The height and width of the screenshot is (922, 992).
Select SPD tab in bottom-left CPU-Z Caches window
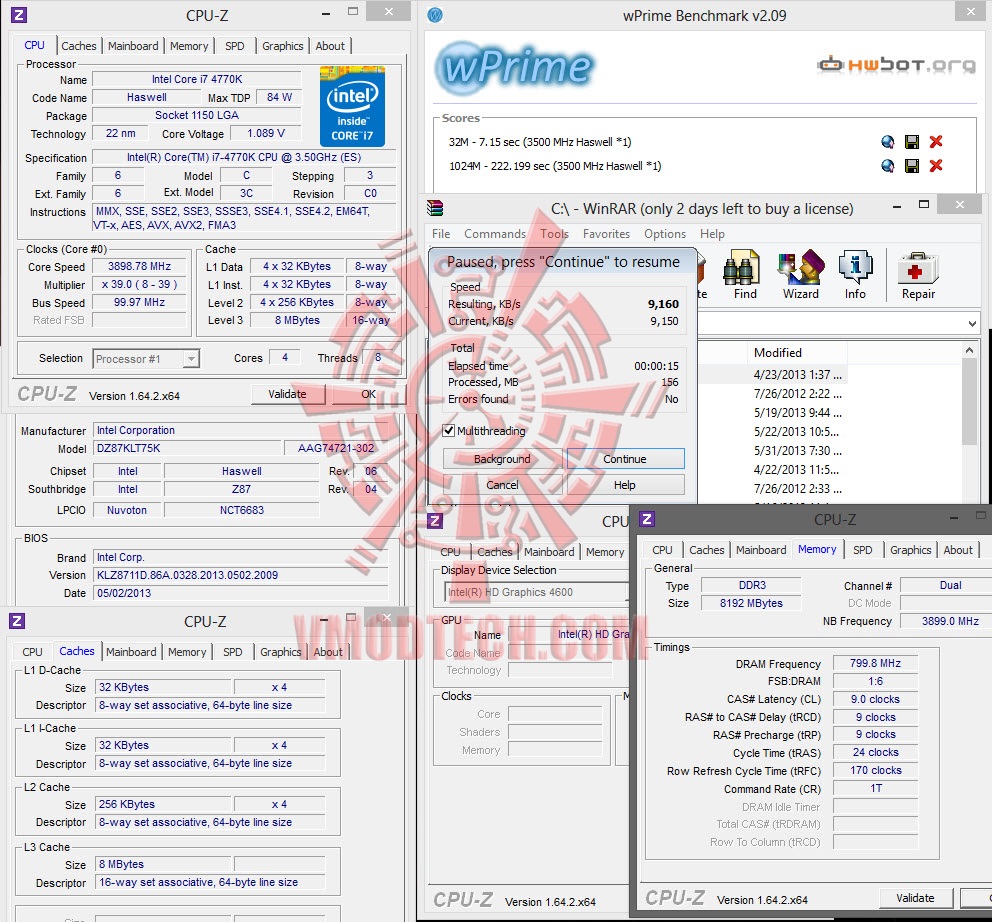[x=232, y=652]
